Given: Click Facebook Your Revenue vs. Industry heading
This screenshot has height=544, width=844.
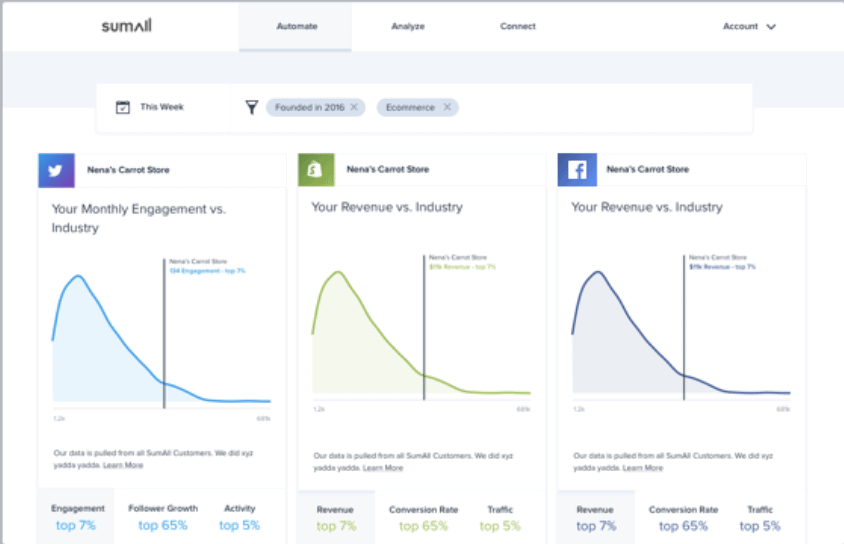Looking at the screenshot, I should [647, 207].
